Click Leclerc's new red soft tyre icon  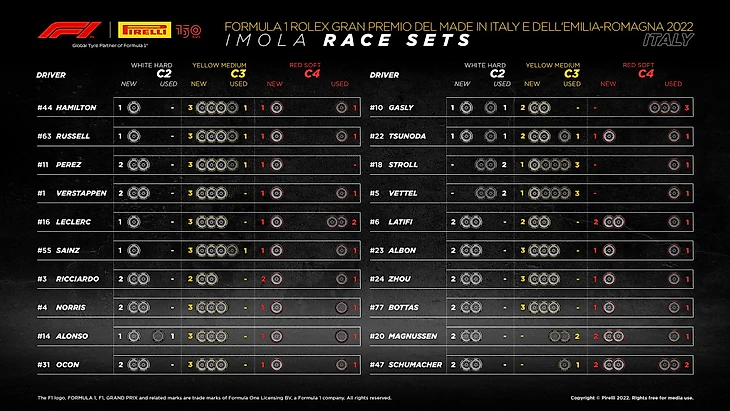276,221
